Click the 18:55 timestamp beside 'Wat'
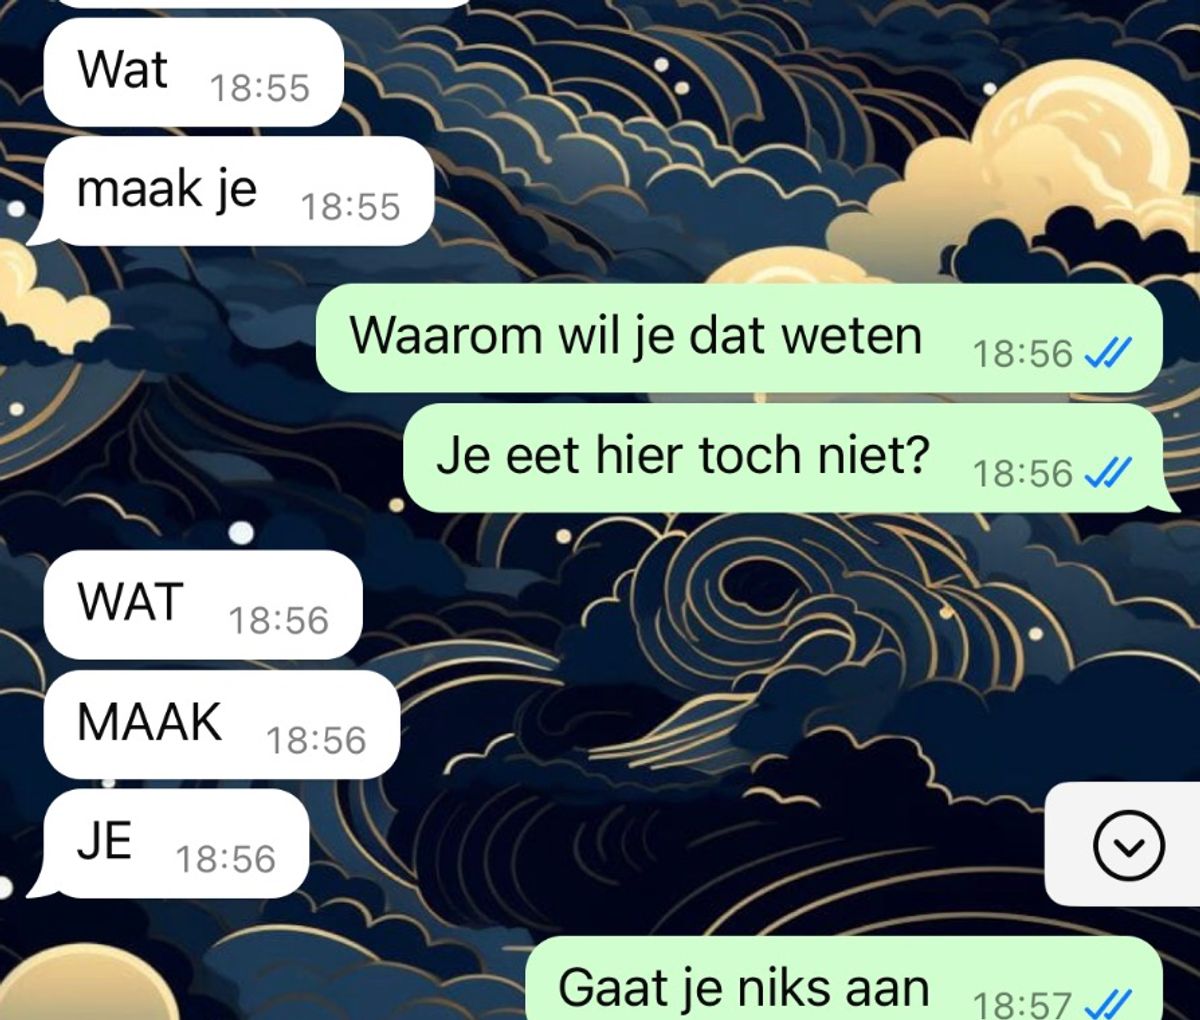 pos(260,88)
